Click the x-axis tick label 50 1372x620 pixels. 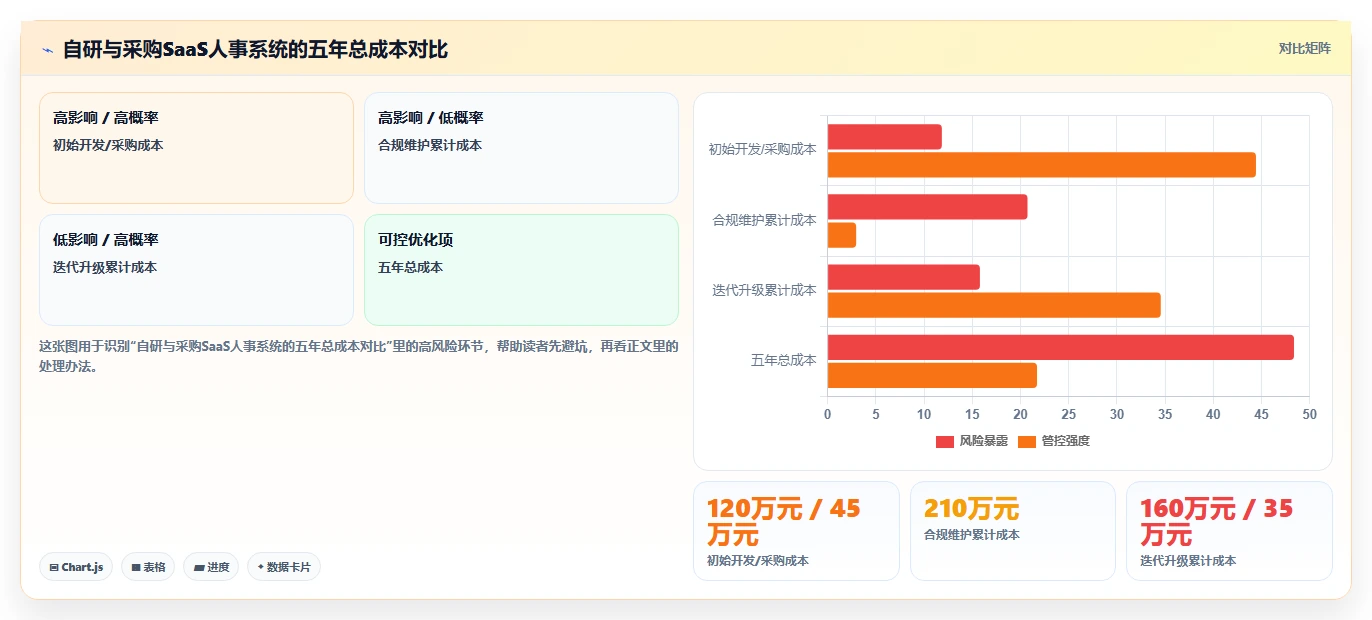(x=1310, y=414)
